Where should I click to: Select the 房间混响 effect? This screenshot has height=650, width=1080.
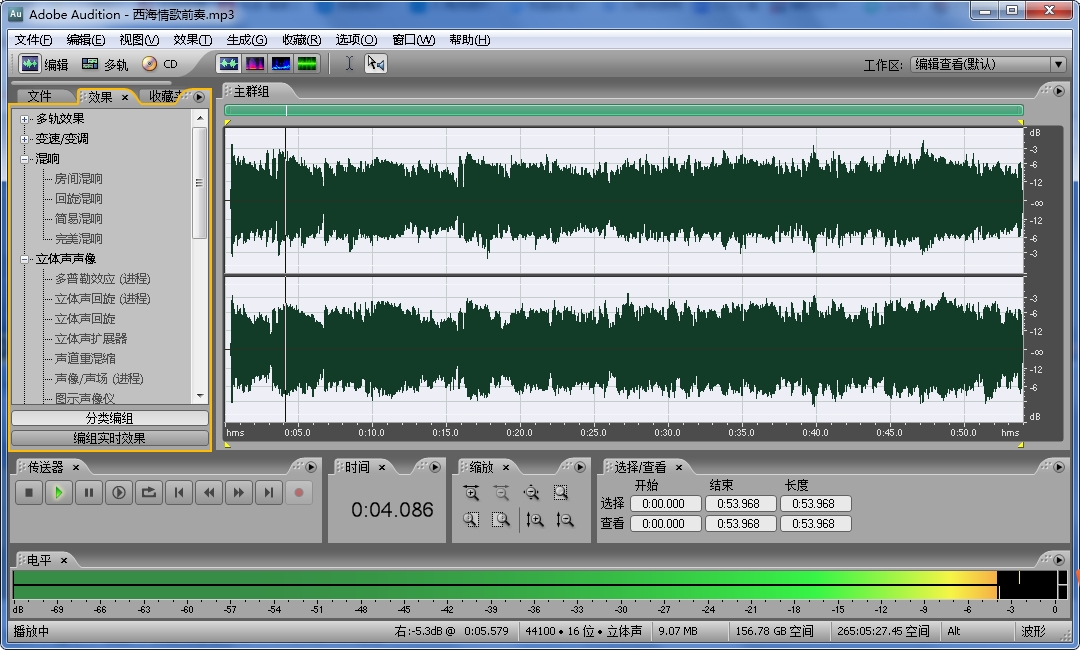click(78, 179)
